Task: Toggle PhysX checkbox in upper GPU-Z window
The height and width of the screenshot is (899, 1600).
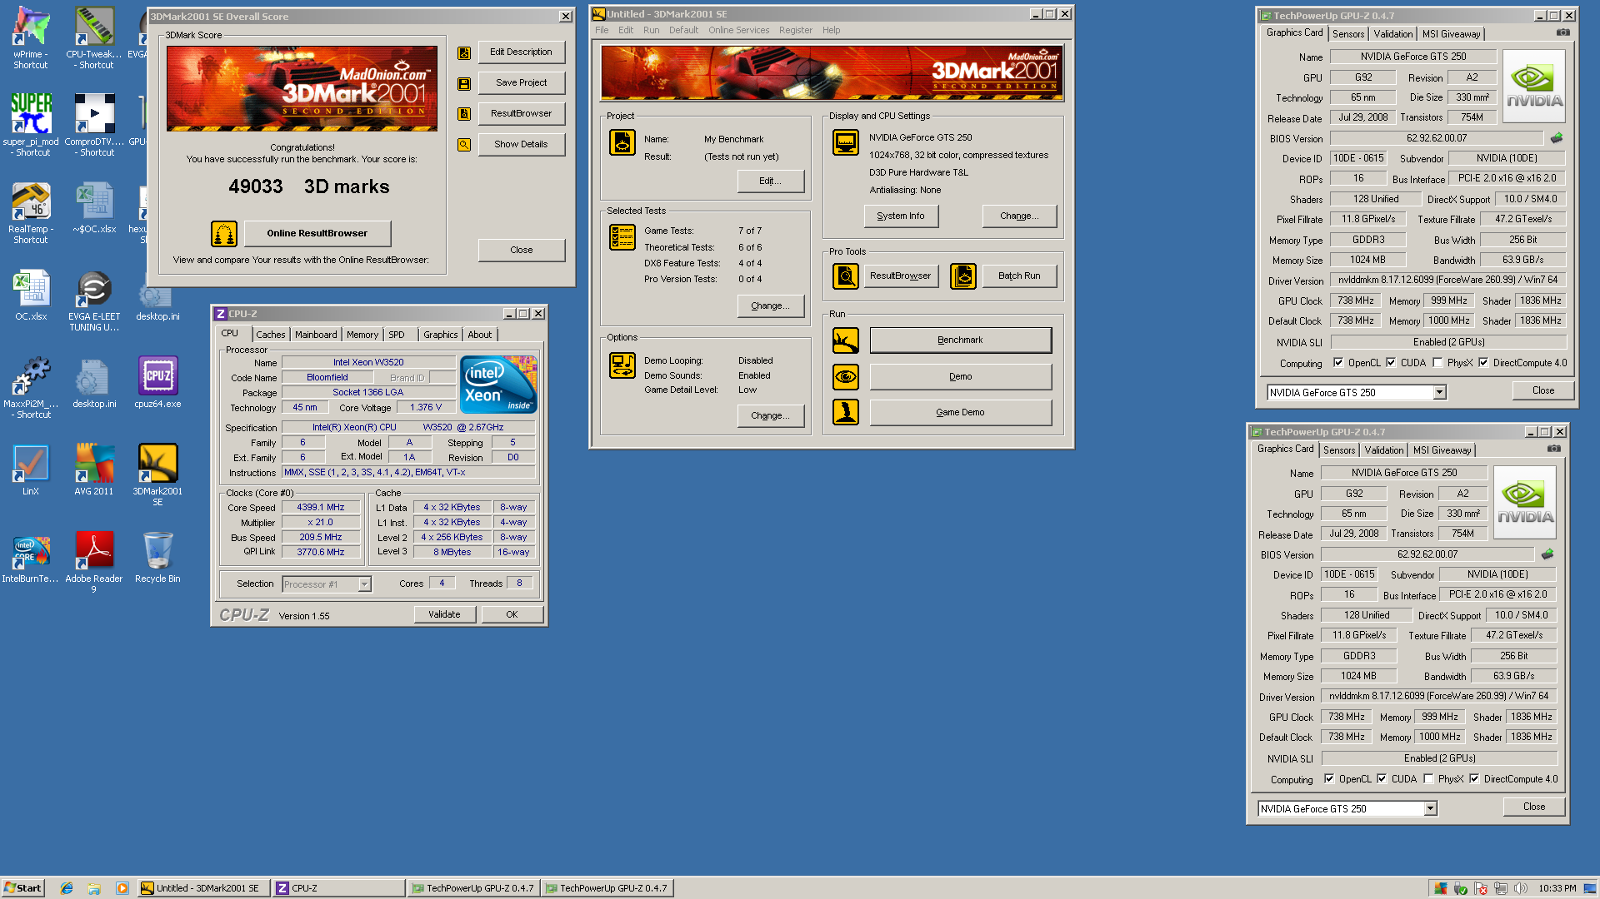Action: tap(1437, 363)
